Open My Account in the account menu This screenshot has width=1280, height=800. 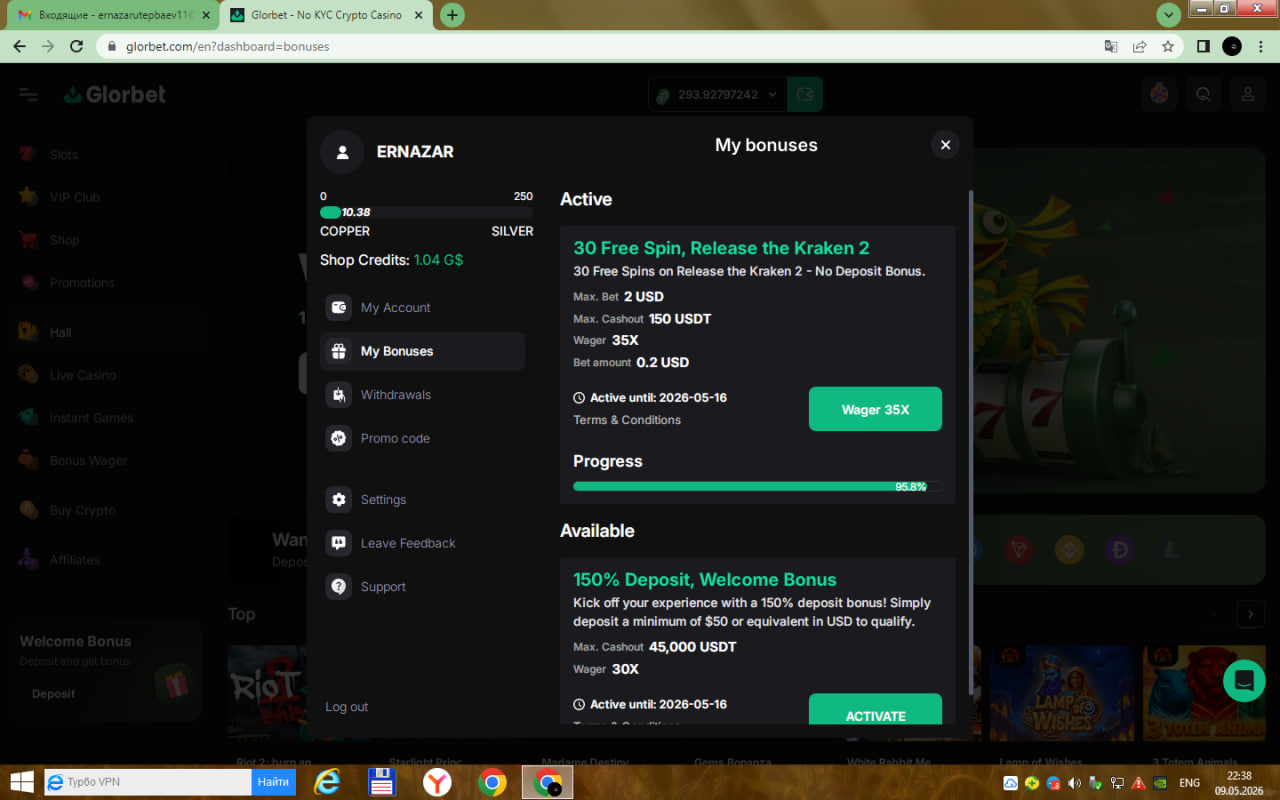pyautogui.click(x=423, y=308)
